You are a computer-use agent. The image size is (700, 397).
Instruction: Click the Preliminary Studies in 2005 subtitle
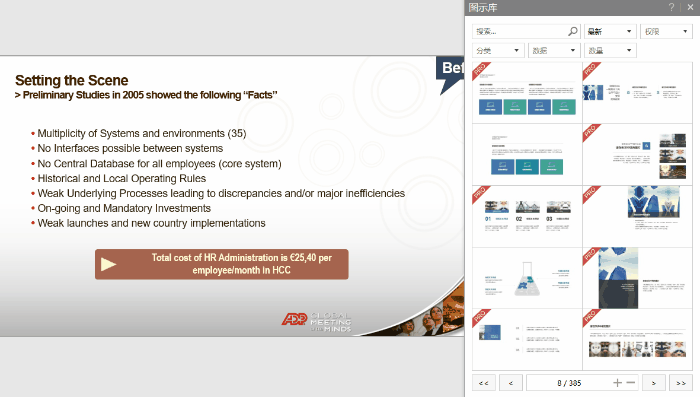146,95
